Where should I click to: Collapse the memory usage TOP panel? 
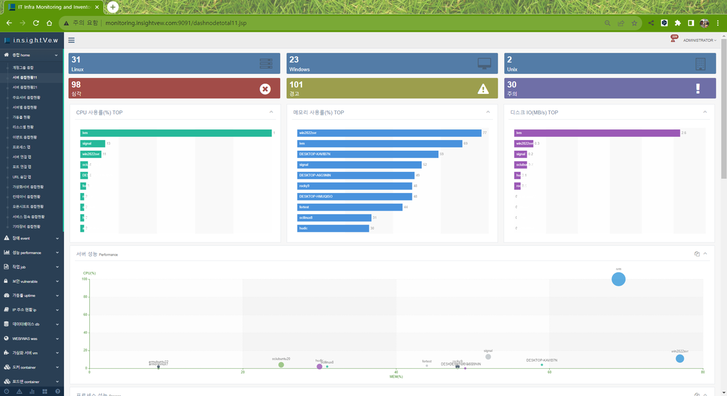(x=488, y=112)
